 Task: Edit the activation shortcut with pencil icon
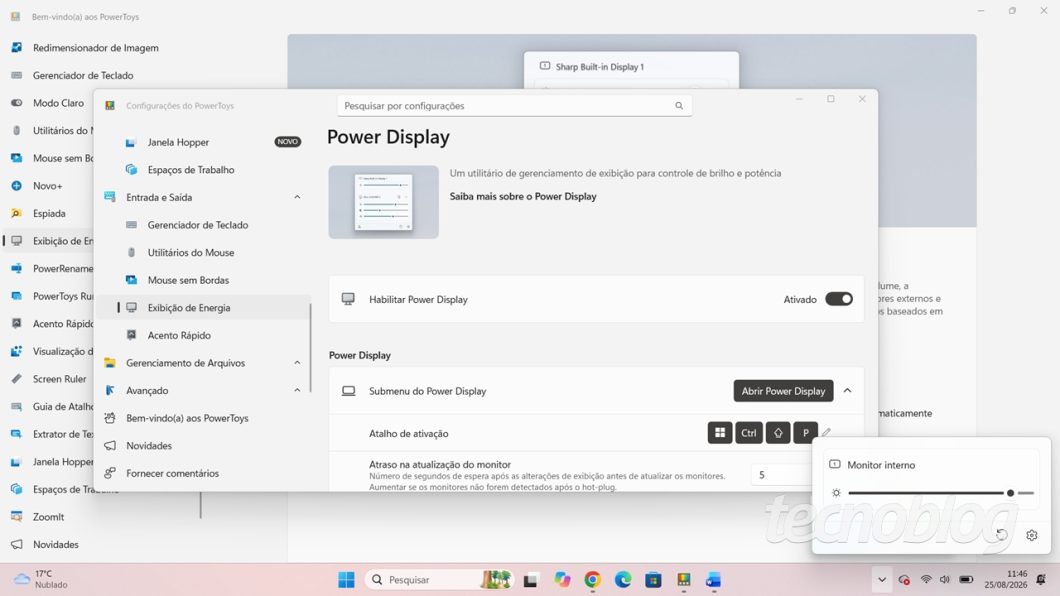[x=826, y=432]
